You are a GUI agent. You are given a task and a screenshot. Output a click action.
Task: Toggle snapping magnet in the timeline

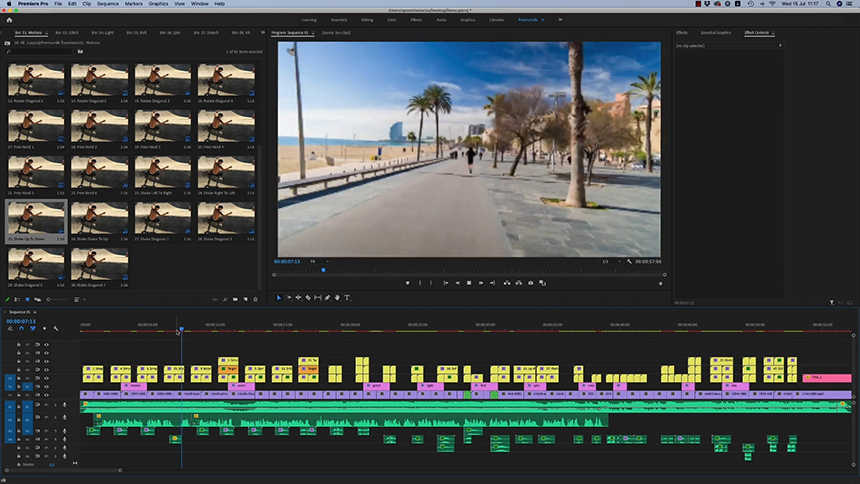pos(21,328)
